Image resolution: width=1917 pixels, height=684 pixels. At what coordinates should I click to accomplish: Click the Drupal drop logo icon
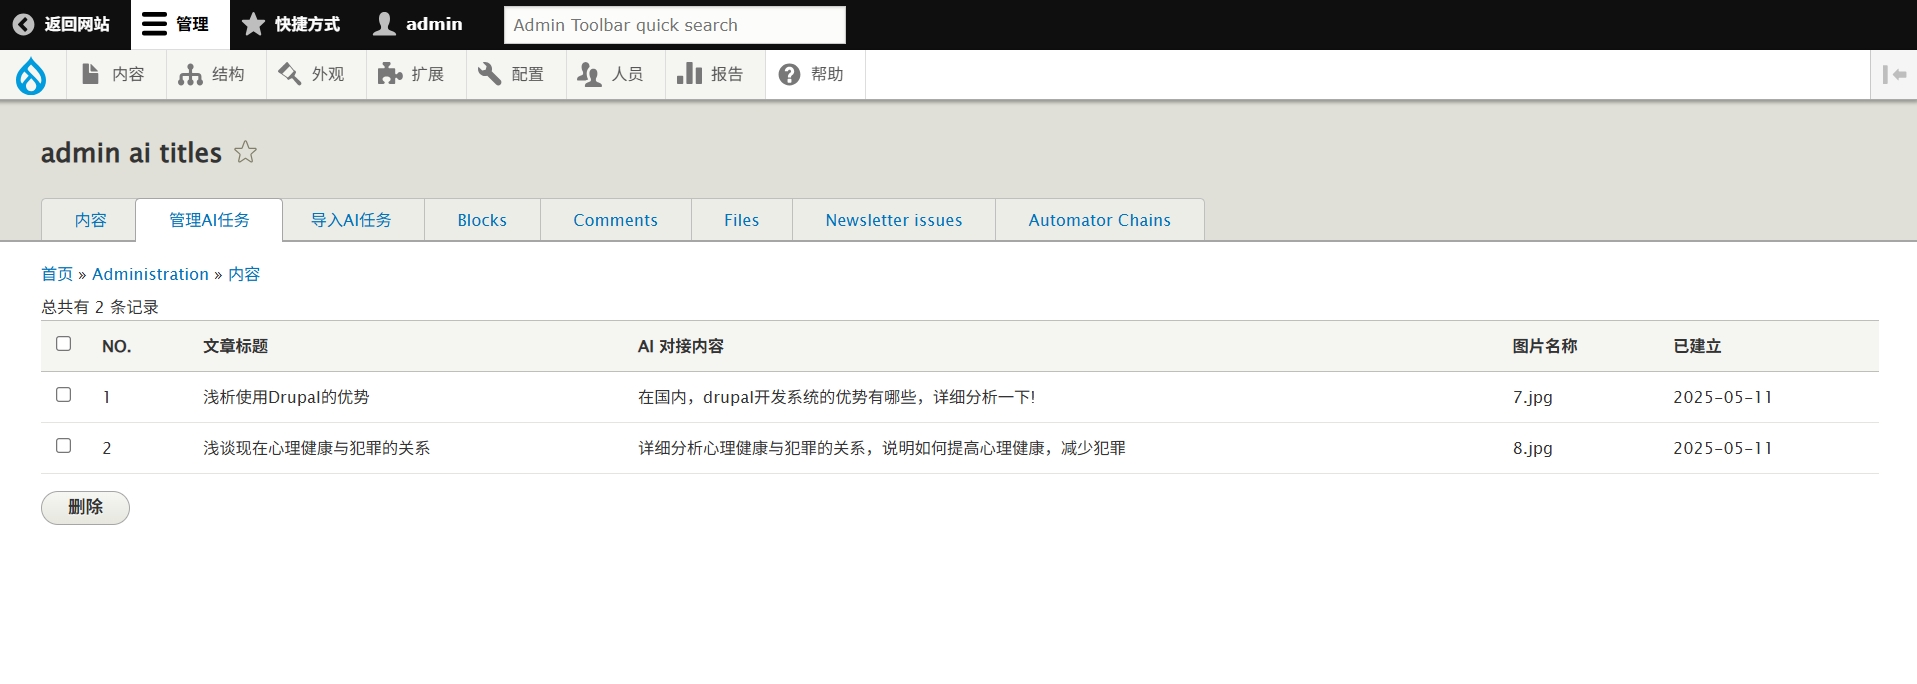[31, 75]
